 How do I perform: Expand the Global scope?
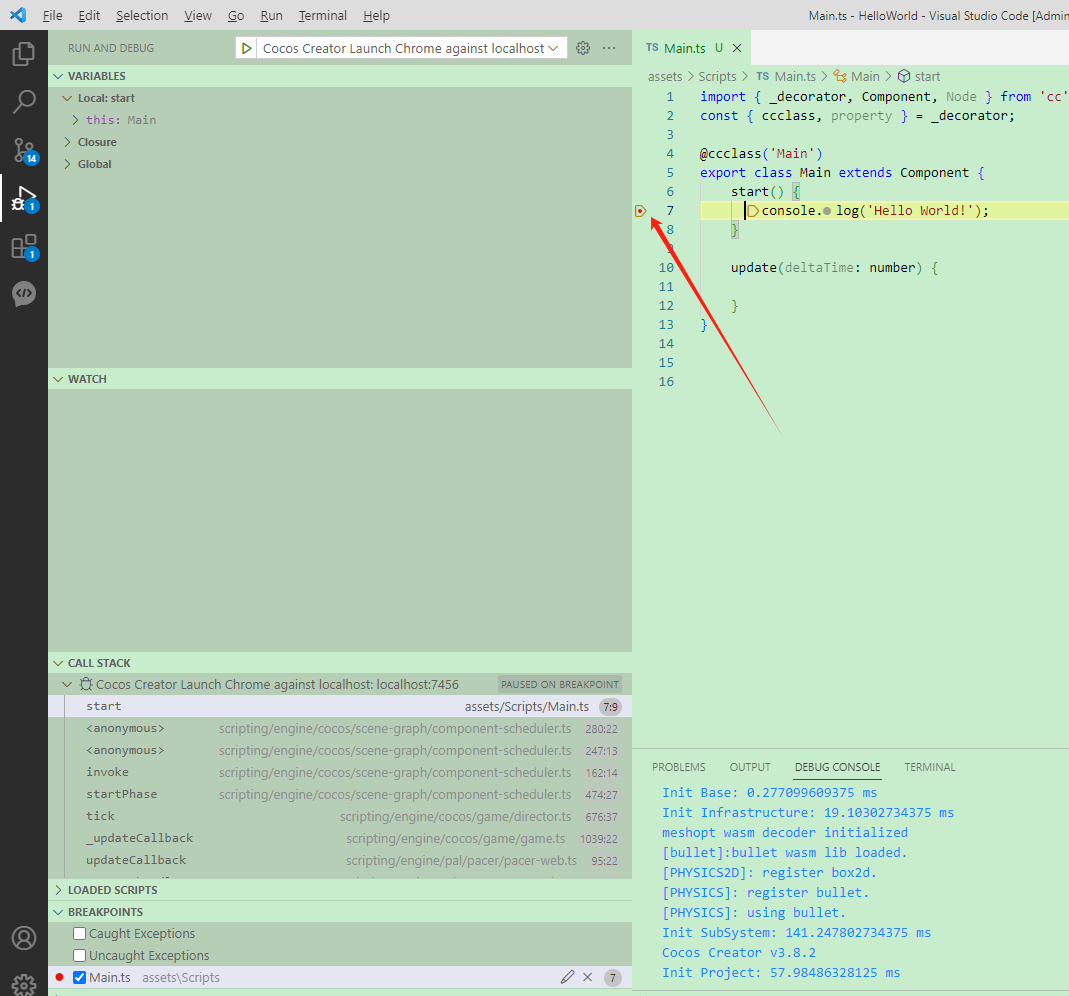click(67, 164)
